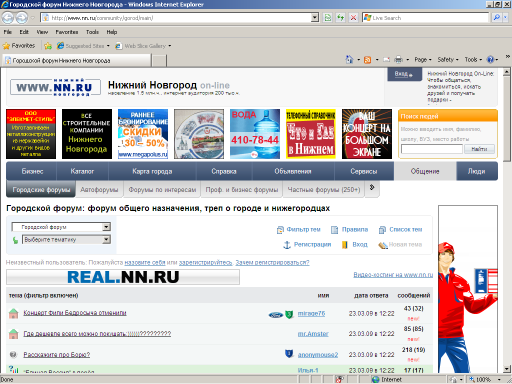Click the Help question mark icon

[490, 60]
